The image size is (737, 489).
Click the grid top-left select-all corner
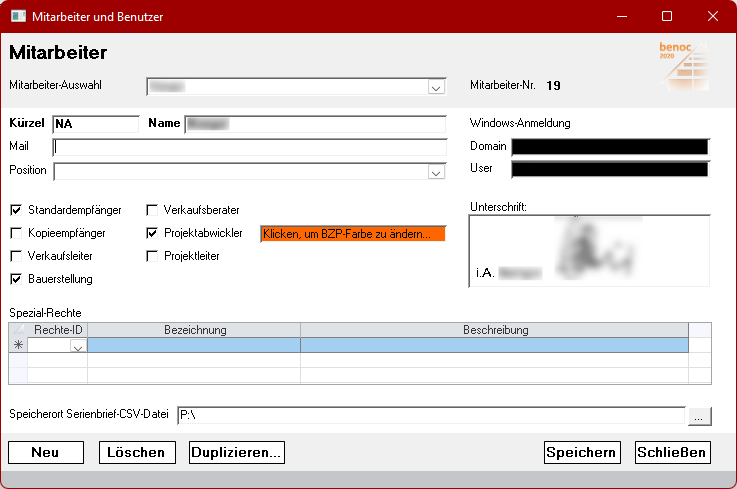[18, 330]
